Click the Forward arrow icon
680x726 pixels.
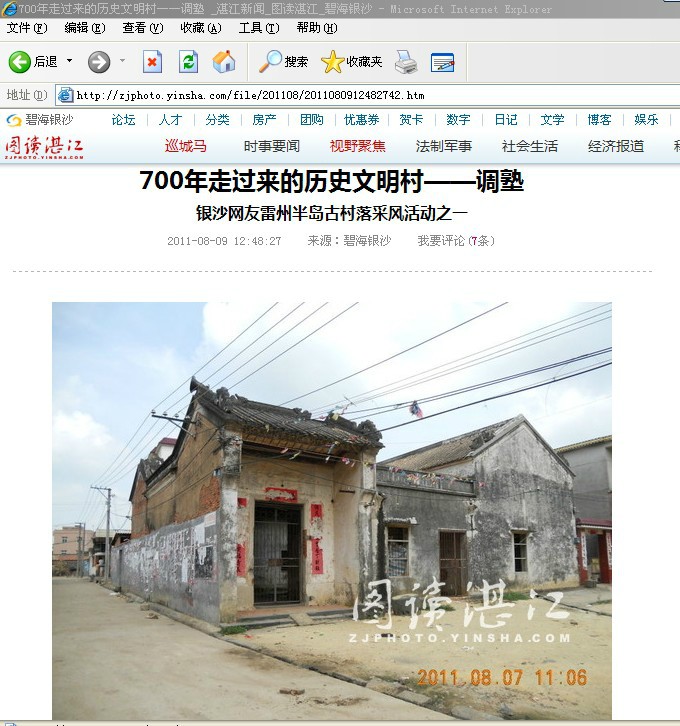coord(98,62)
